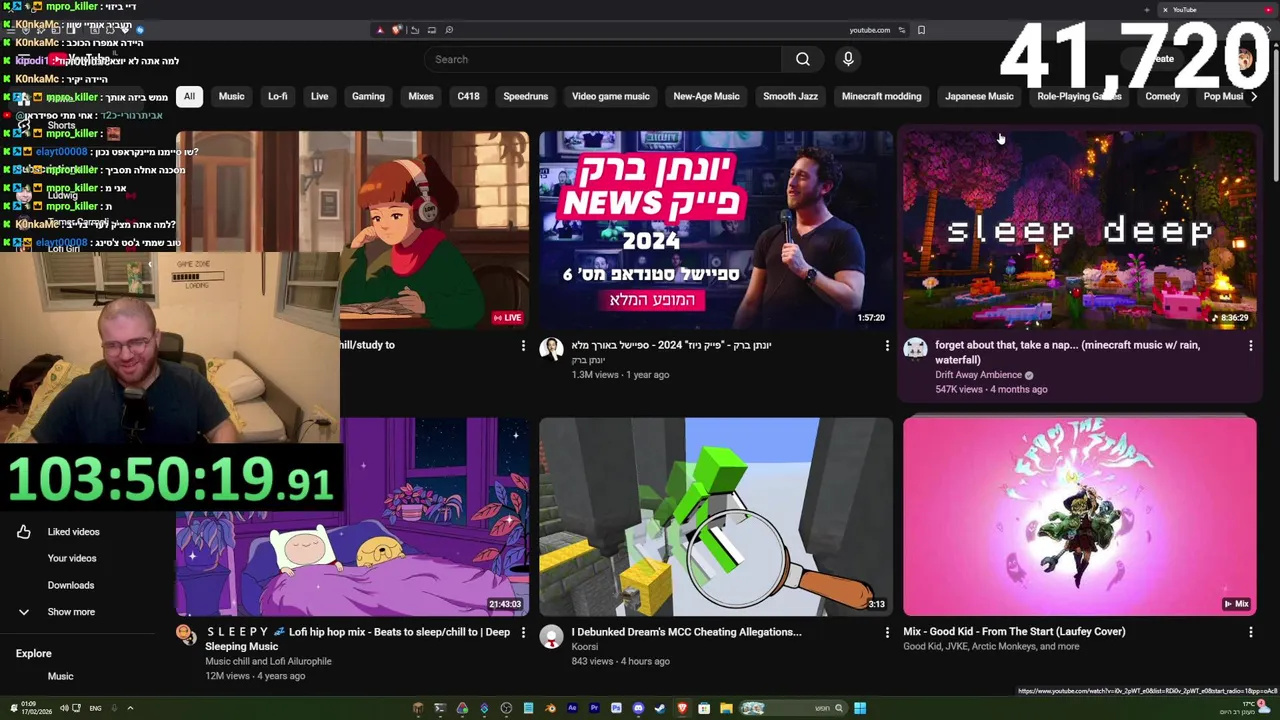Image resolution: width=1280 pixels, height=720 pixels.
Task: Click the Windows Start button
Action: [860, 709]
